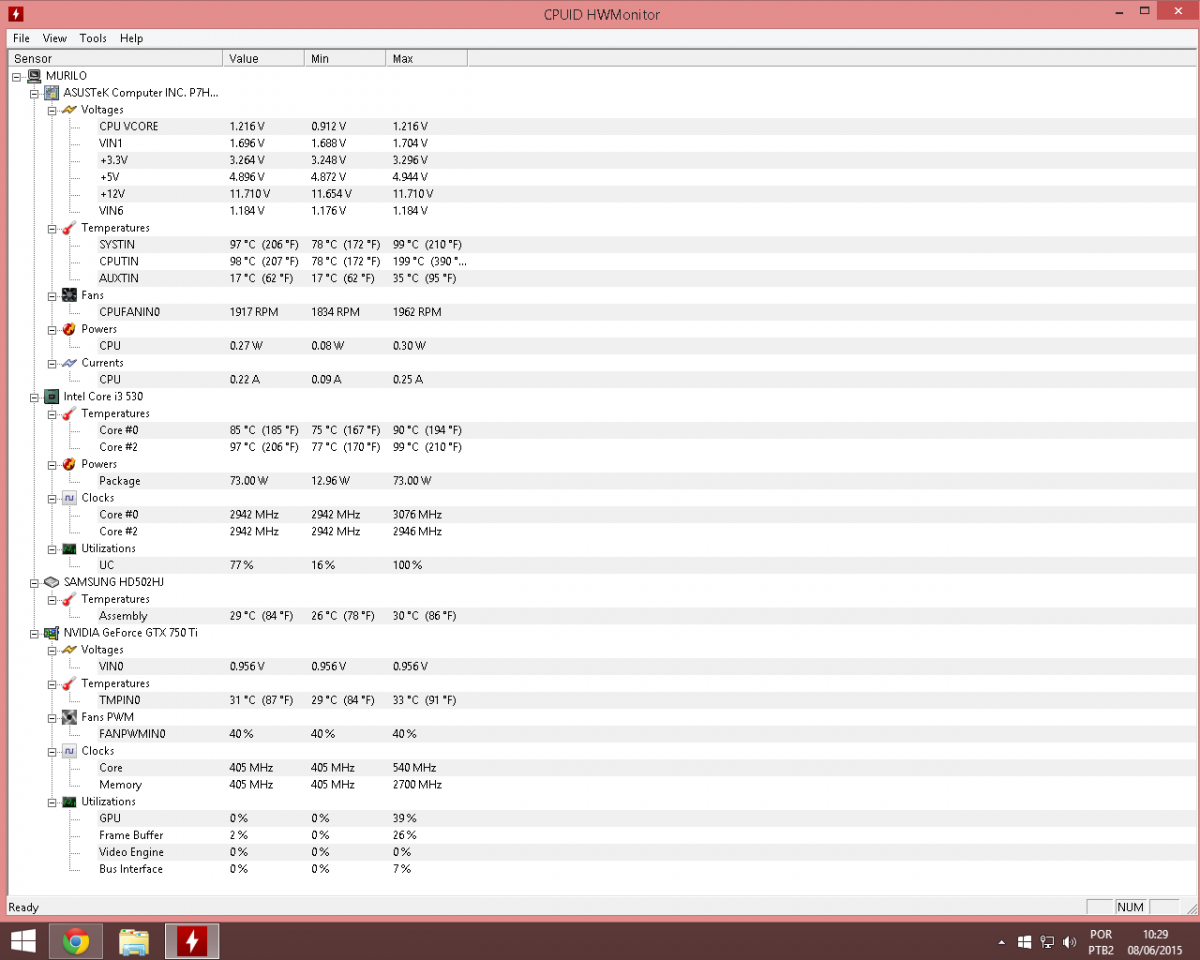This screenshot has width=1200, height=960.
Task: Click the Currents wave icon
Action: [69, 363]
